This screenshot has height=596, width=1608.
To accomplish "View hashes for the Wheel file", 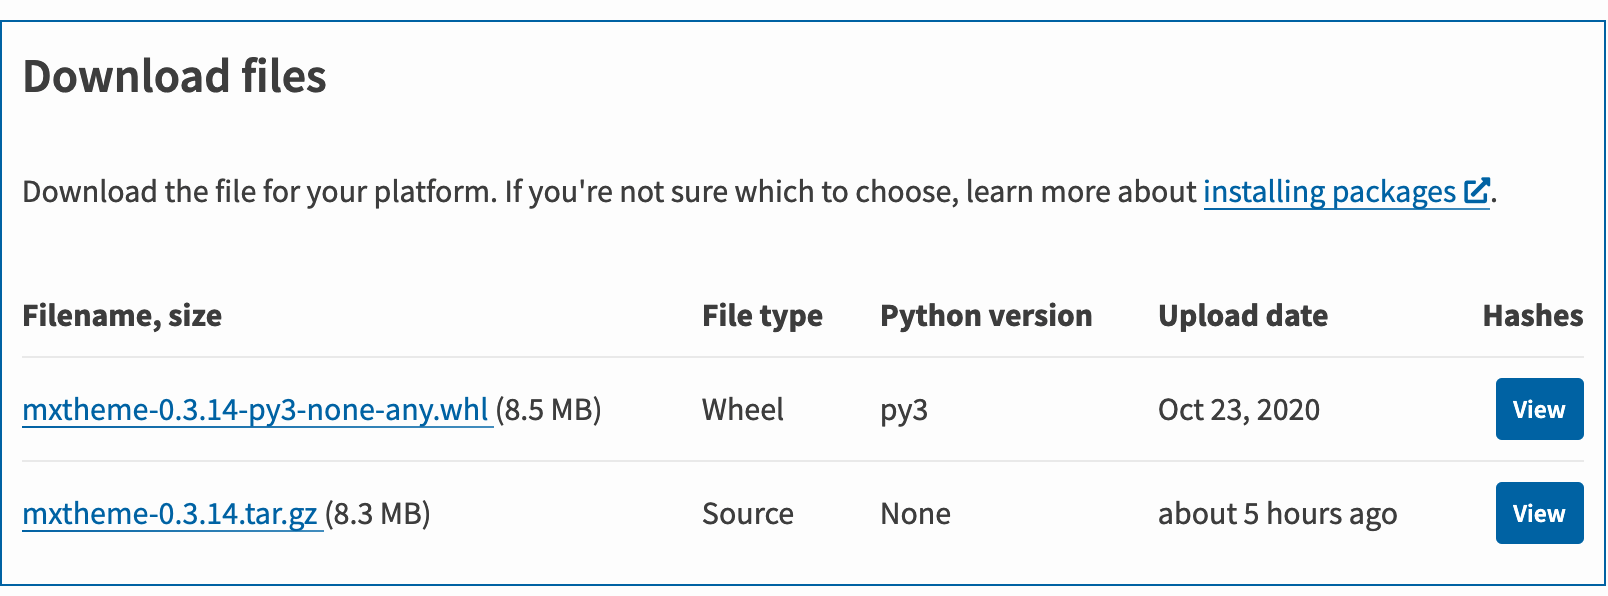I will pos(1538,409).
